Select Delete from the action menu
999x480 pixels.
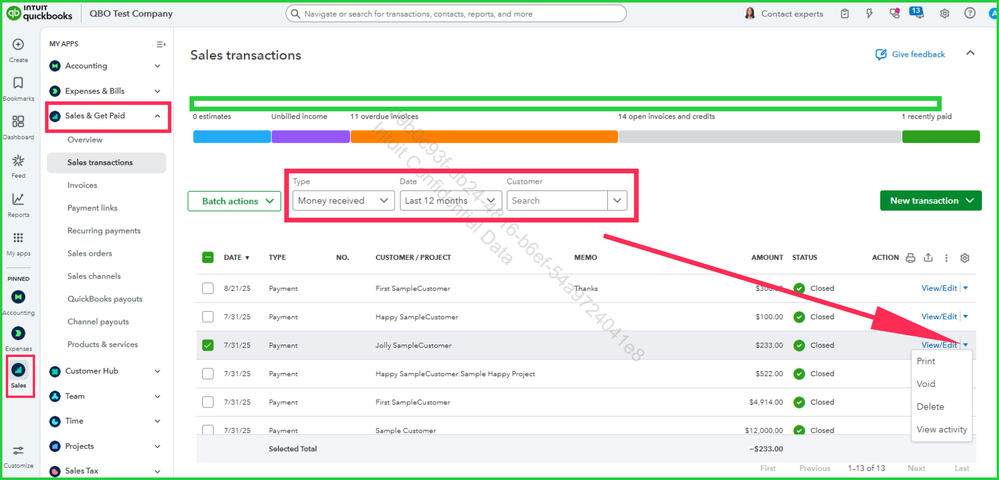(930, 407)
